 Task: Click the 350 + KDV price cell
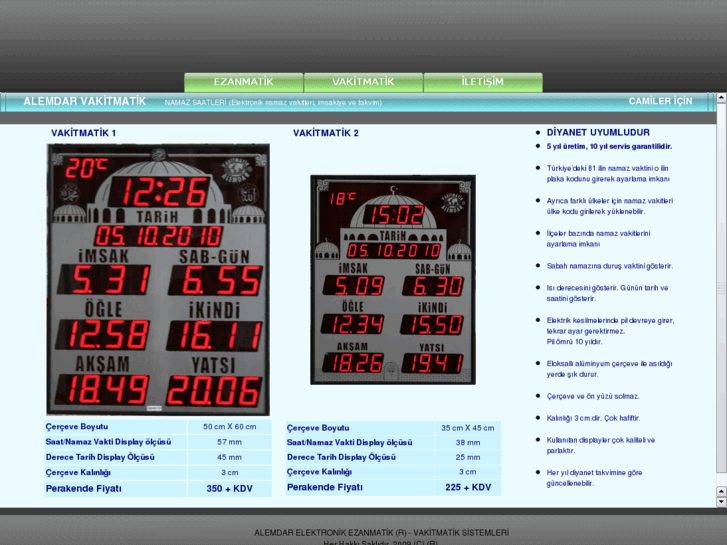click(229, 489)
